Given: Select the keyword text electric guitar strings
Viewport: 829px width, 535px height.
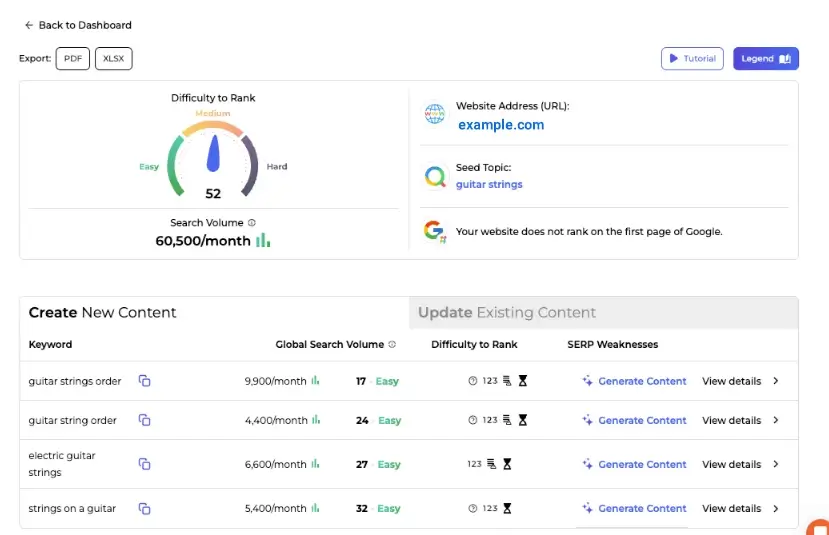Looking at the screenshot, I should pyautogui.click(x=62, y=464).
